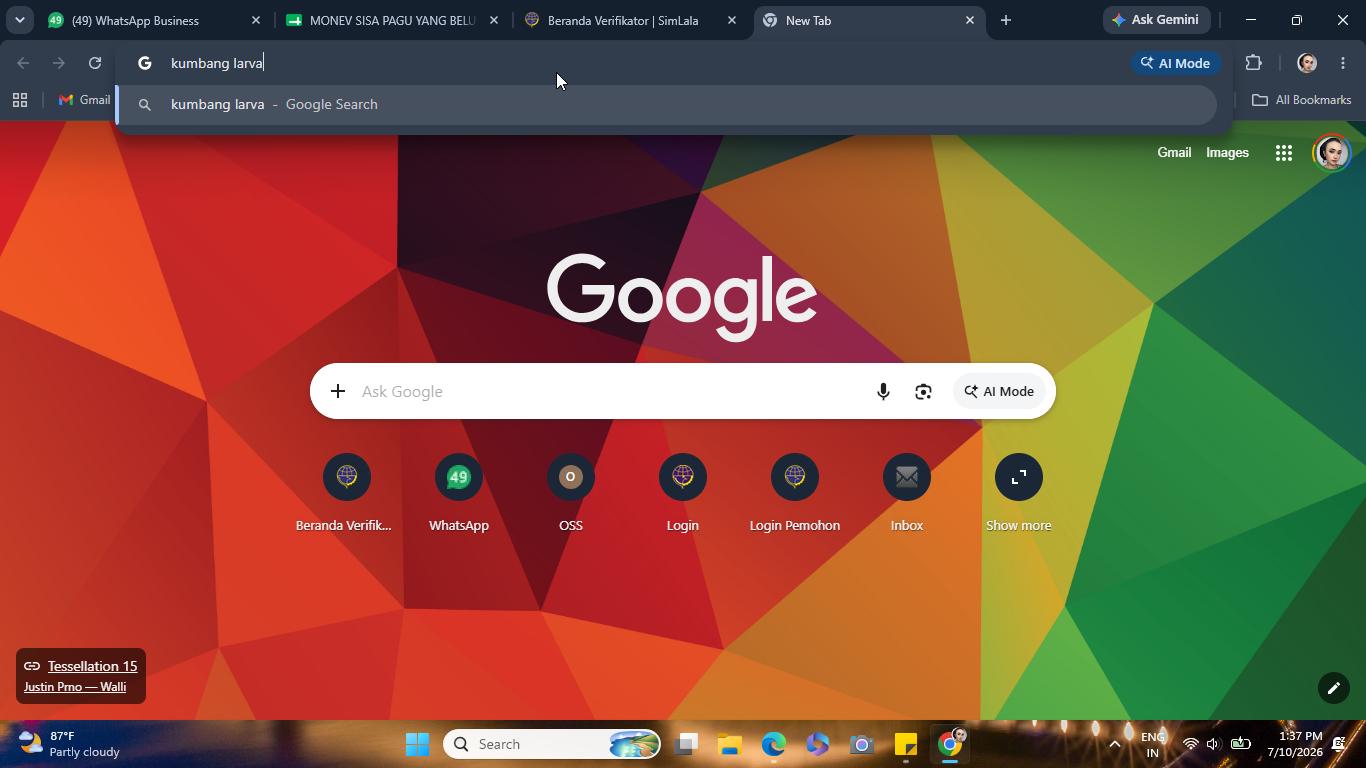Focus the address bar with 'kumbang larva'

coord(640,63)
